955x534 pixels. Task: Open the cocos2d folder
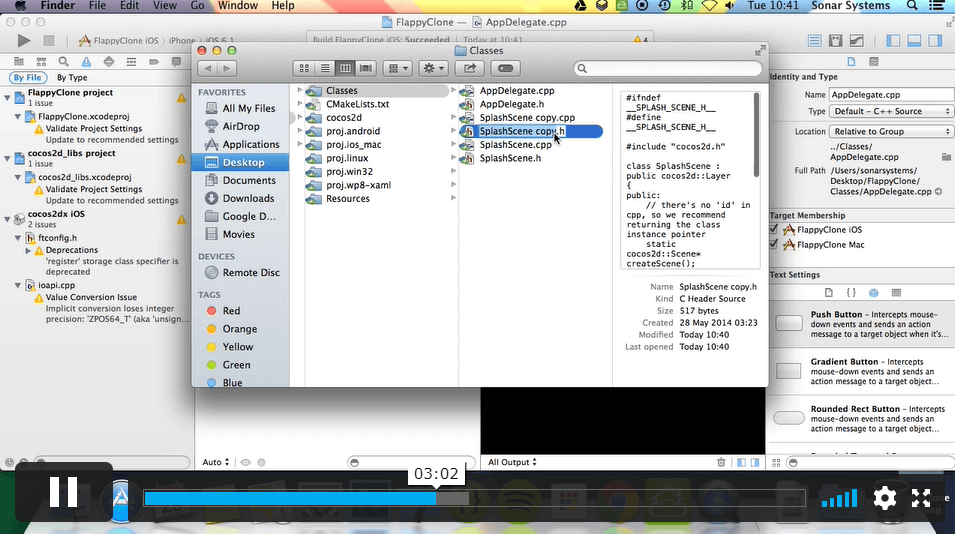coord(344,118)
